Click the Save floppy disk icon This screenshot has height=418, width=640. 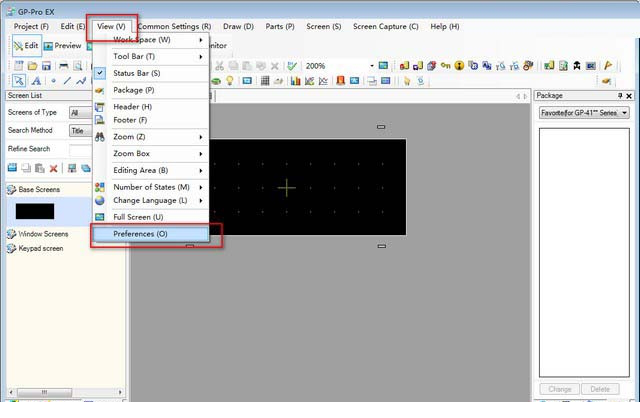[x=47, y=66]
